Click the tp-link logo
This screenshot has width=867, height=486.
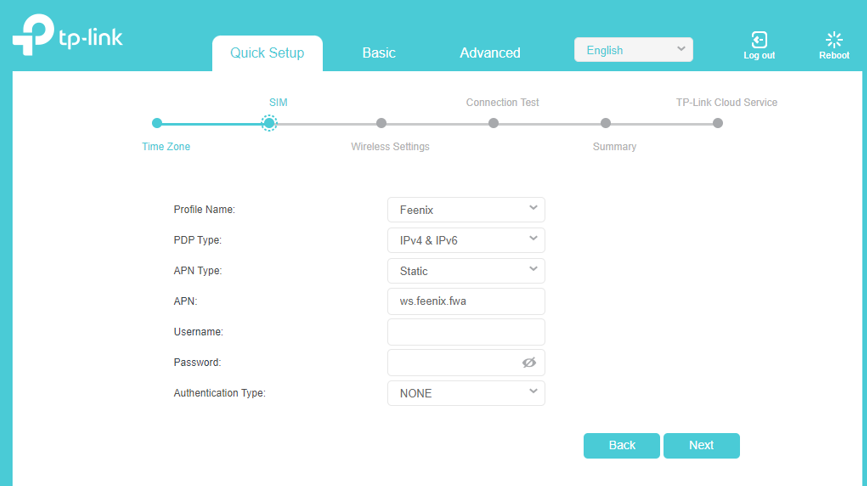click(x=68, y=35)
